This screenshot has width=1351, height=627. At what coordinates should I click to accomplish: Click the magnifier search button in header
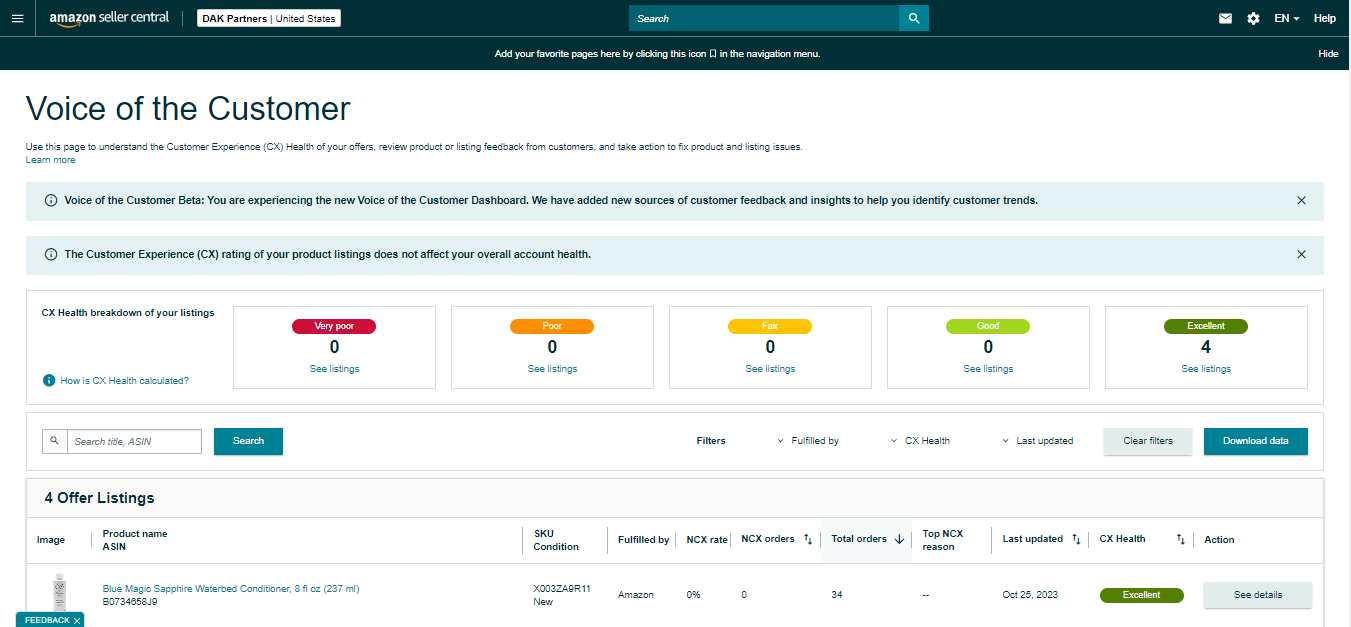[914, 18]
